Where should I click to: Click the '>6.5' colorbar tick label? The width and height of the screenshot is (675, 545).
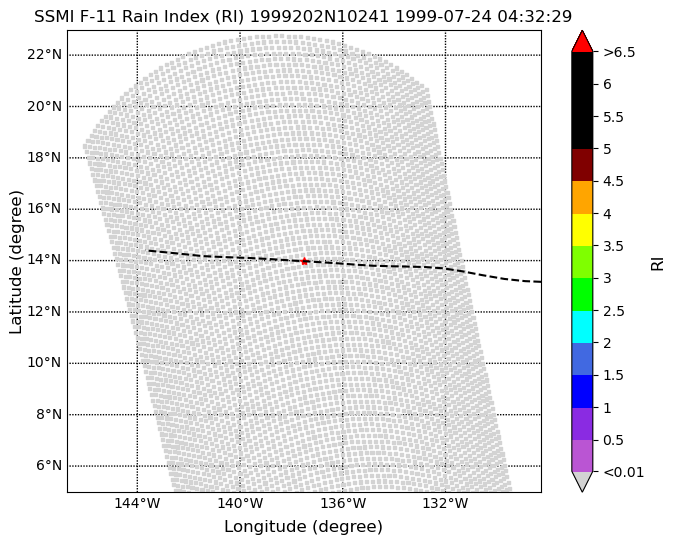click(x=619, y=52)
